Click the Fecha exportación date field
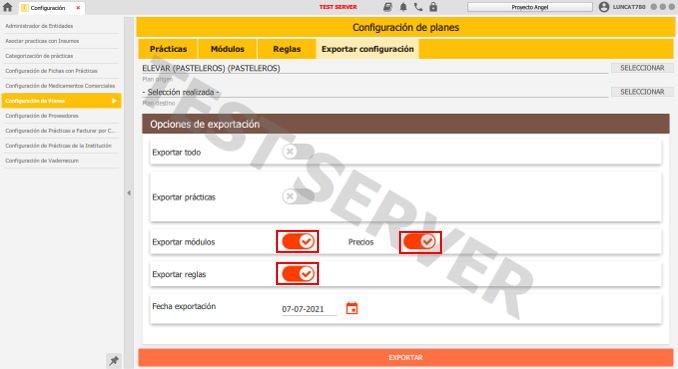This screenshot has width=678, height=369. [309, 309]
